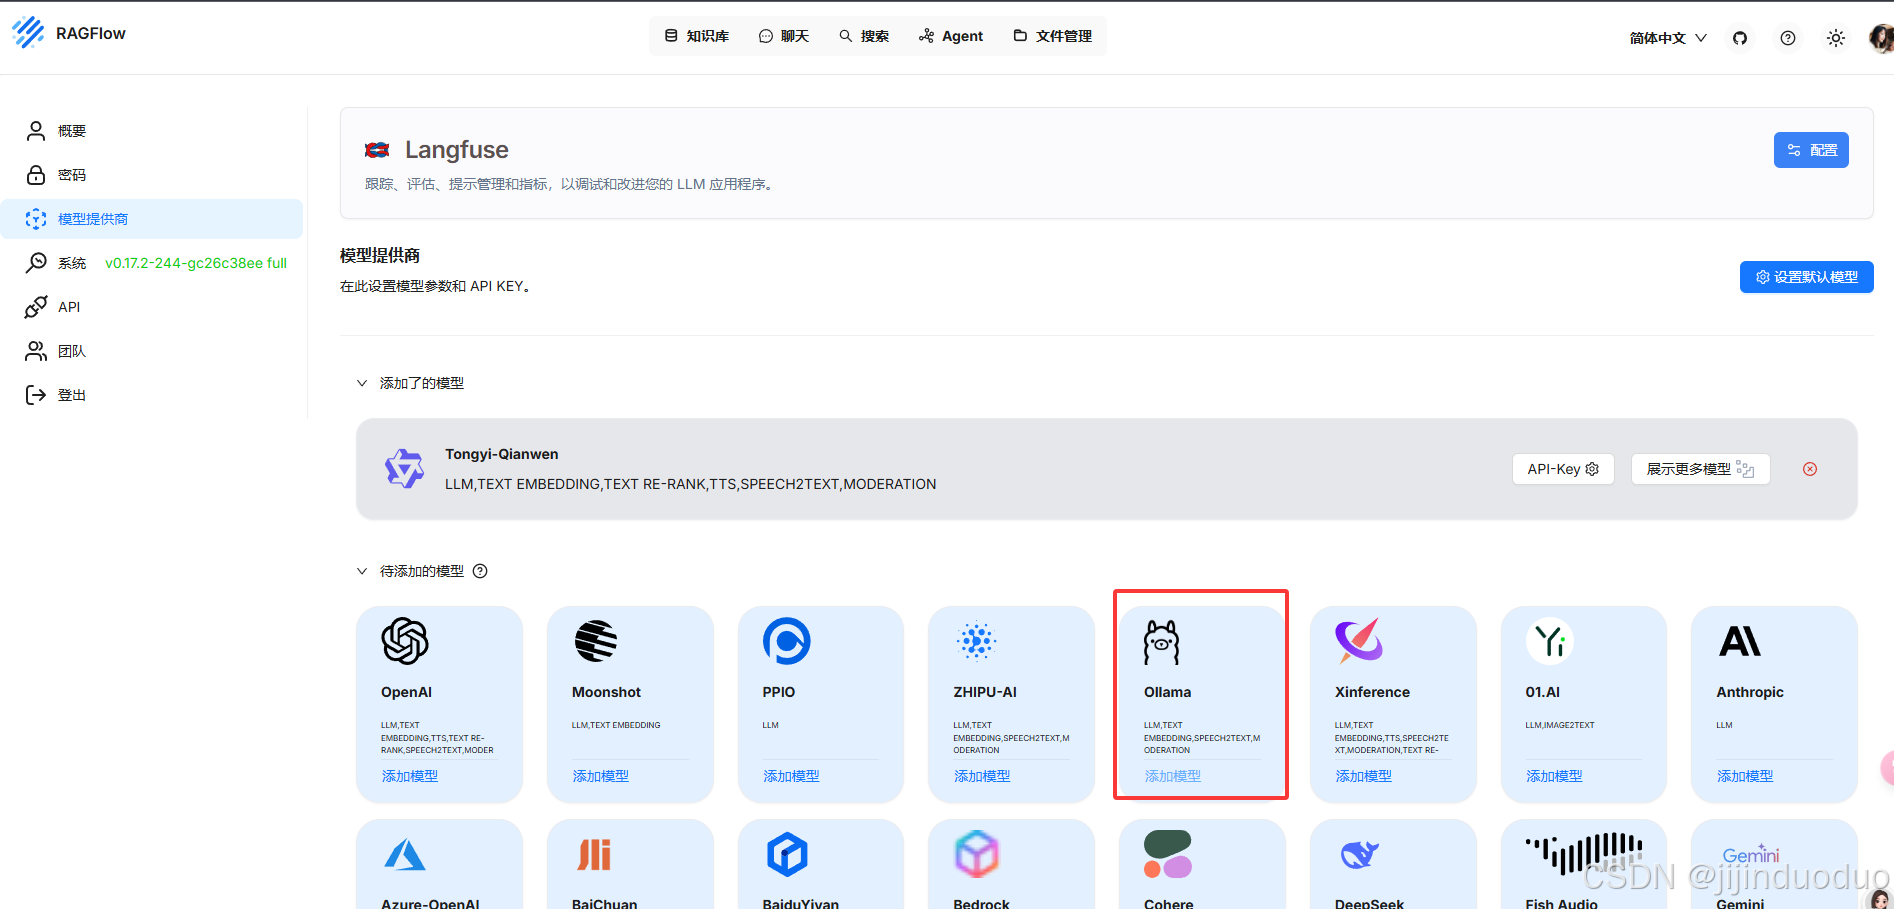Click 添加模型 on the Ollama card
The width and height of the screenshot is (1894, 909).
(1172, 776)
